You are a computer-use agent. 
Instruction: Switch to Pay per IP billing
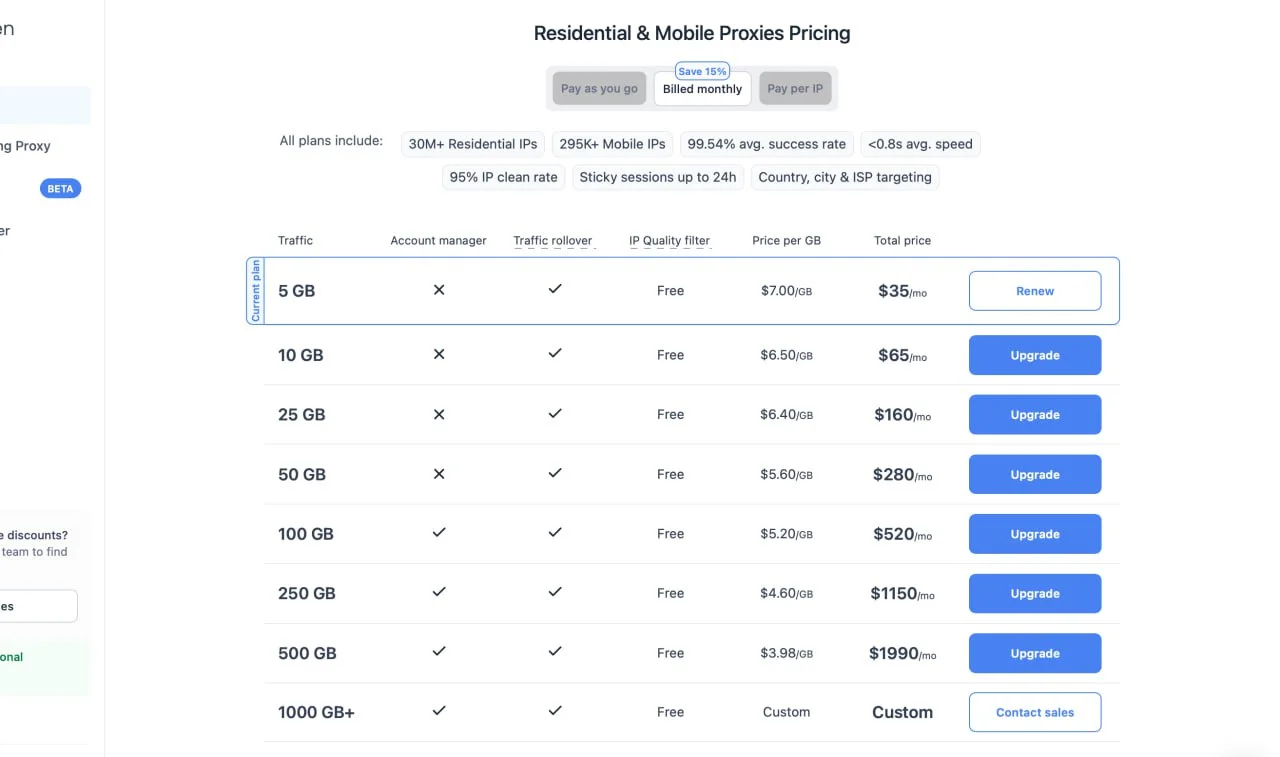(x=795, y=89)
